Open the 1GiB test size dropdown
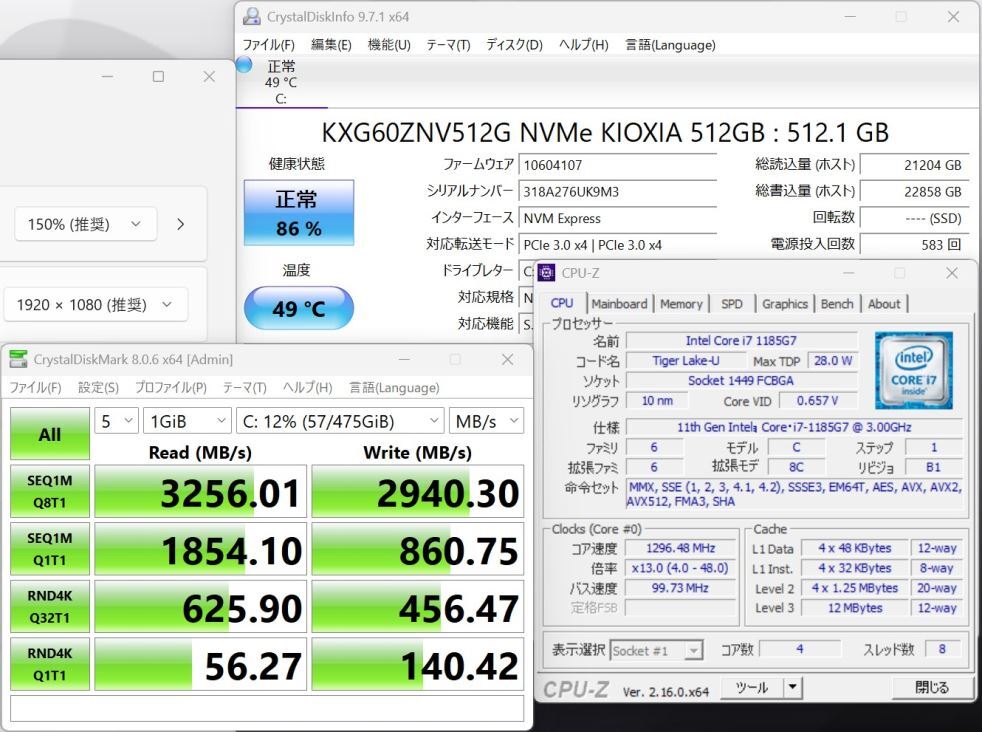 click(x=186, y=421)
